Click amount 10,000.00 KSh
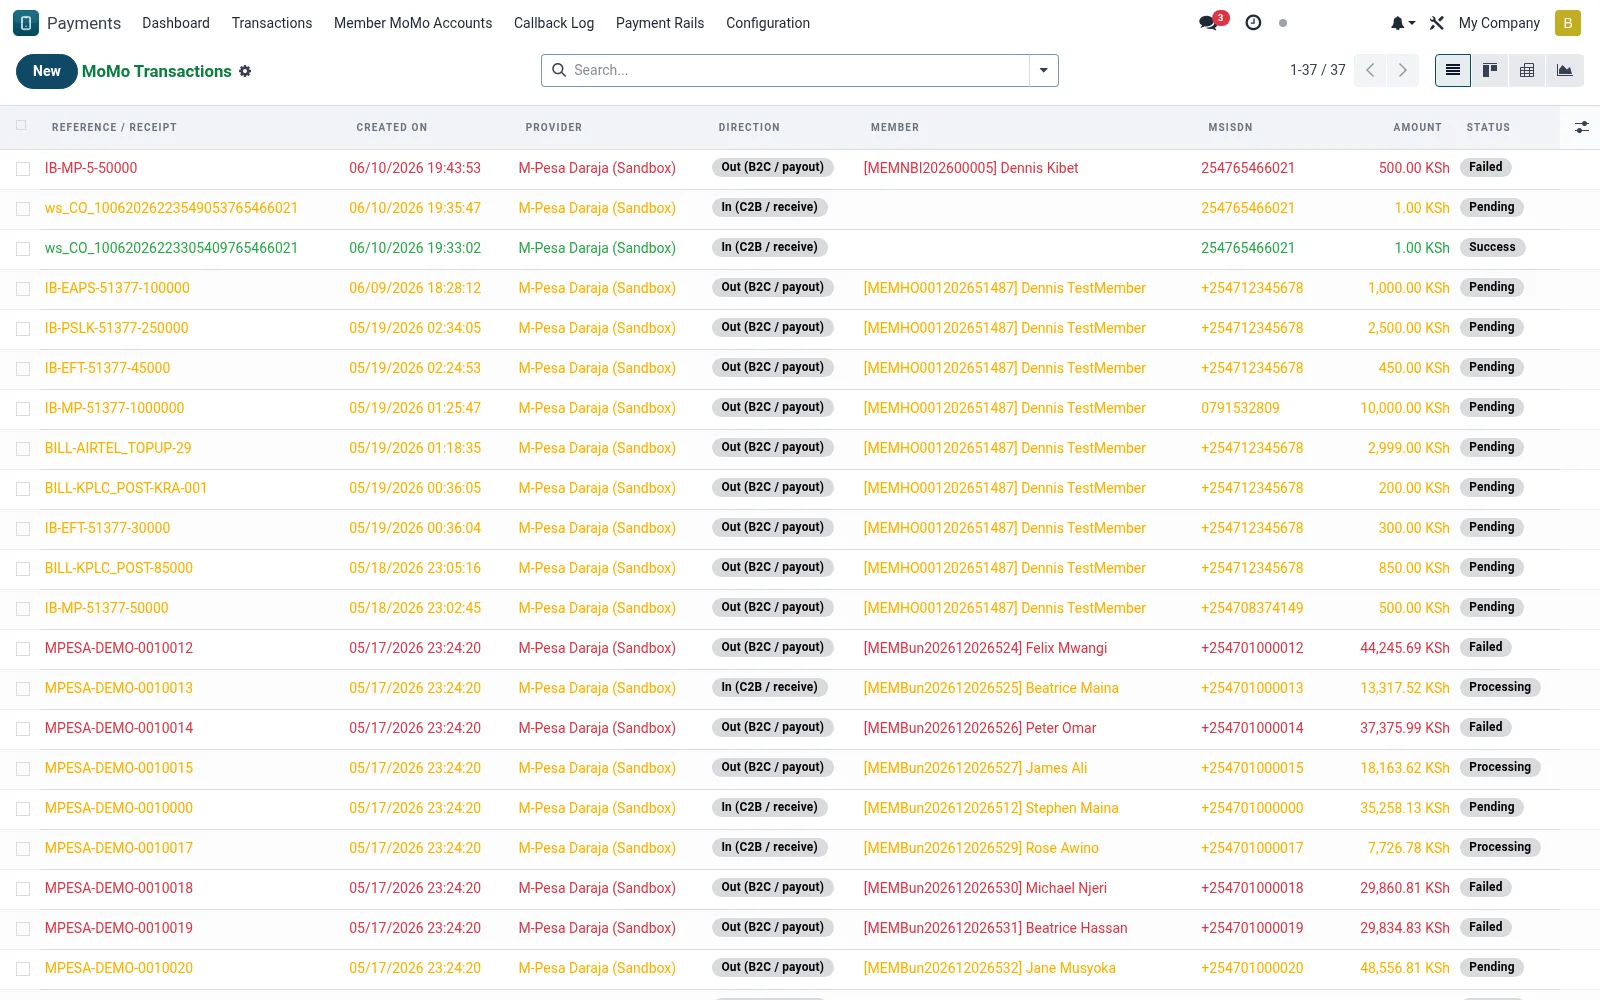Image resolution: width=1600 pixels, height=1000 pixels. 1405,408
